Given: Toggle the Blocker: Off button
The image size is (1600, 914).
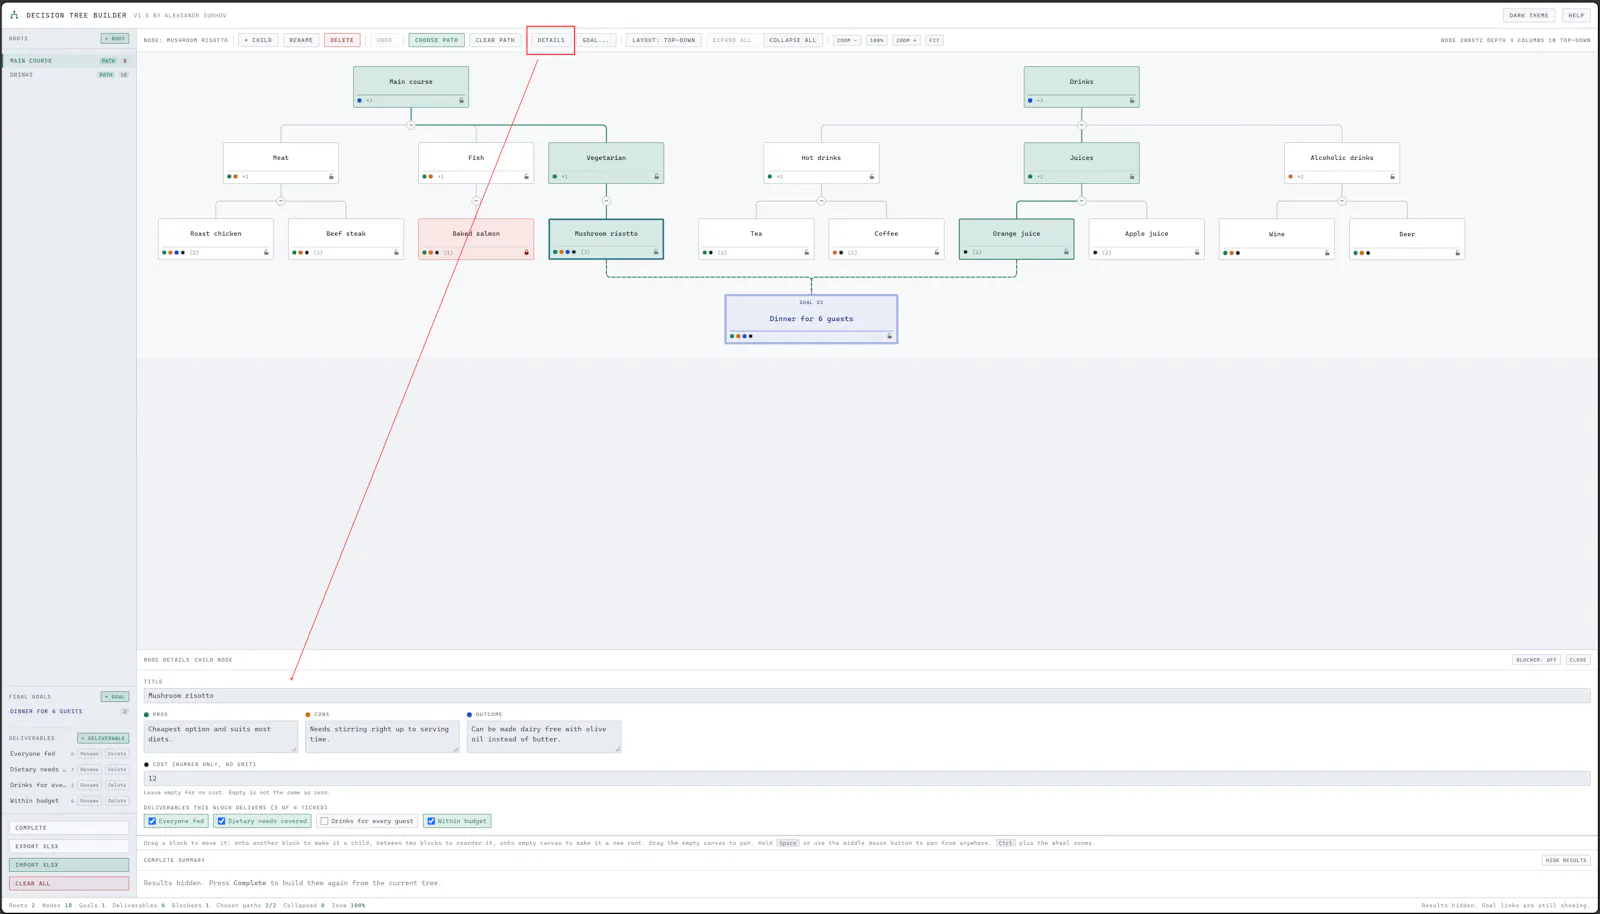Looking at the screenshot, I should click(1536, 660).
